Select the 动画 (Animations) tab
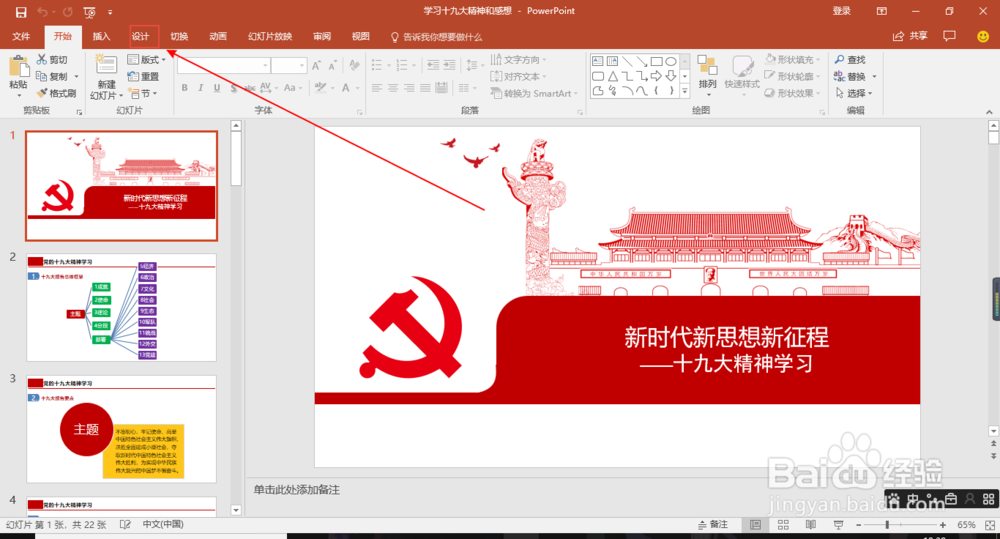The height and width of the screenshot is (539, 1000). 218,36
